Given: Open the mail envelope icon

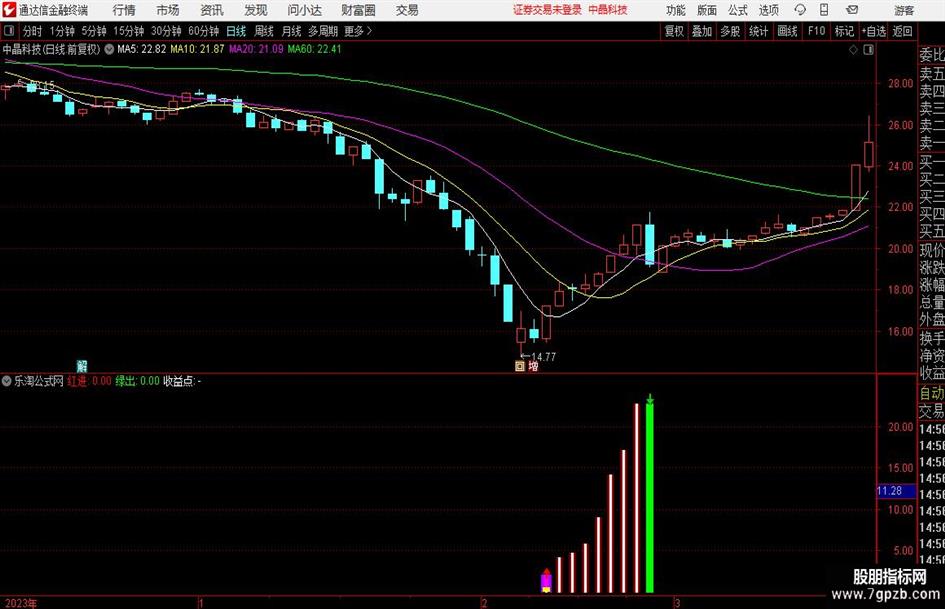Looking at the screenshot, I should click(x=852, y=10).
